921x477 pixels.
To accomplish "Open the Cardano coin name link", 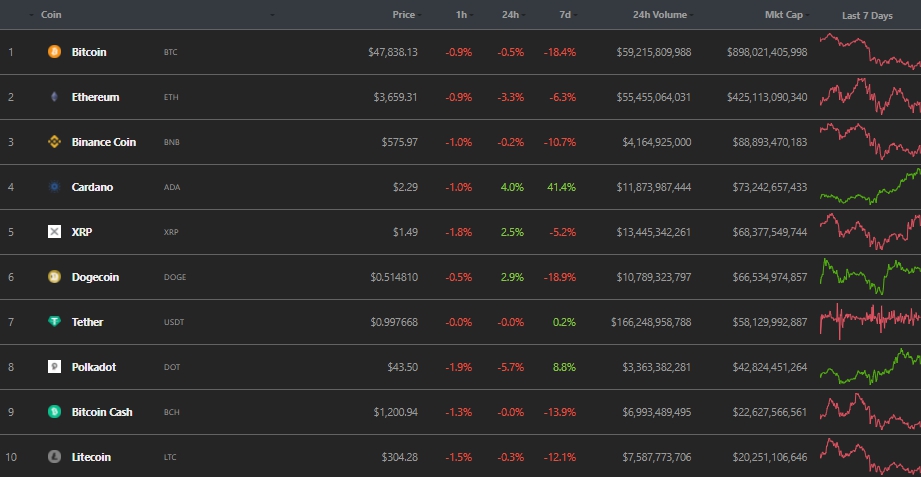I will [x=92, y=187].
